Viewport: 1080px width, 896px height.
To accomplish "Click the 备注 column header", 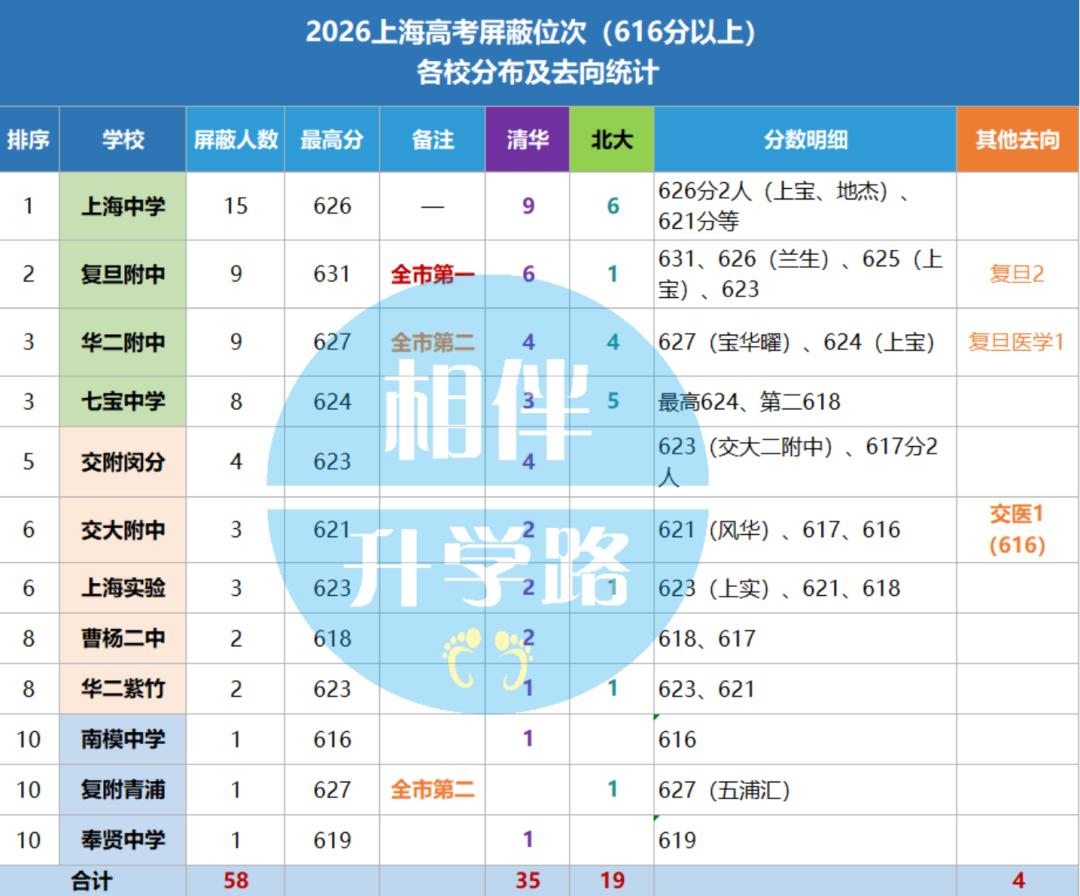I will click(433, 139).
